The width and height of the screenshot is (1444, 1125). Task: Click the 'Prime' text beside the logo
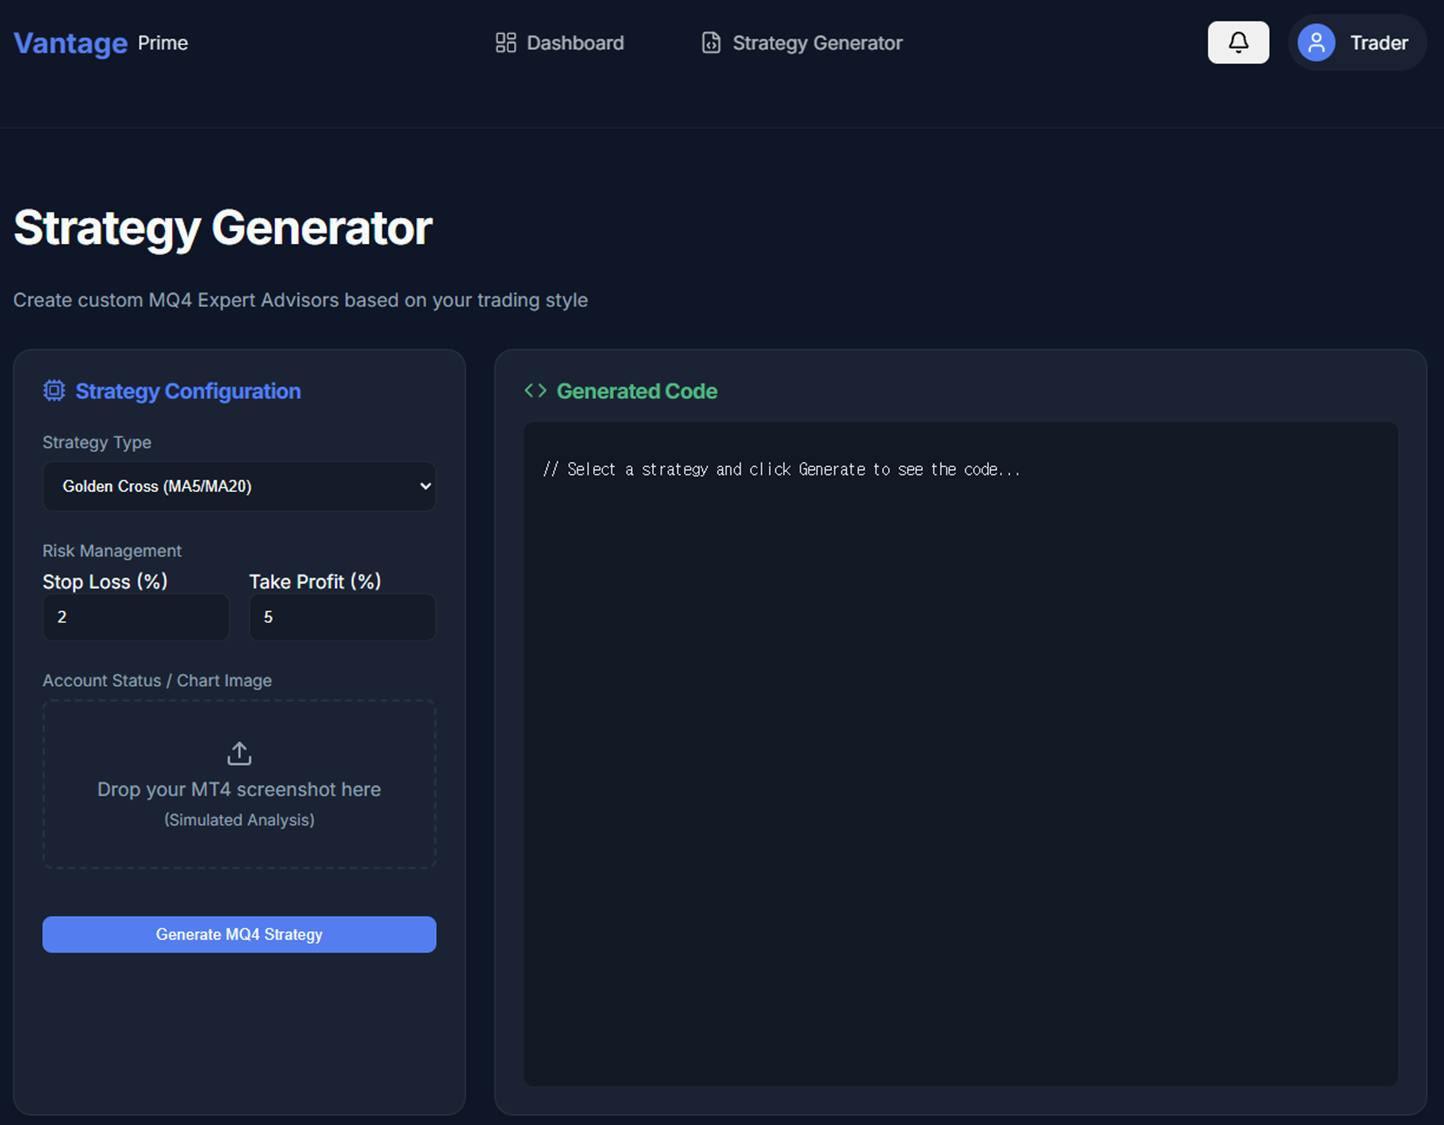163,43
